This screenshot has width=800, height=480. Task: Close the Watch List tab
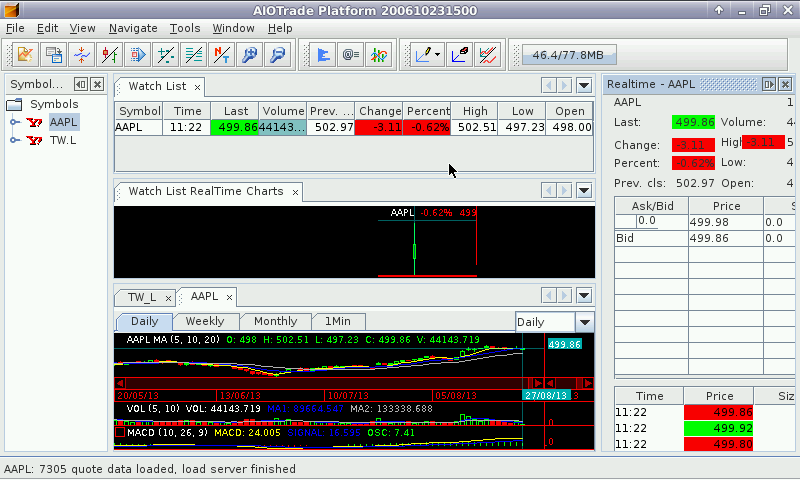(197, 88)
